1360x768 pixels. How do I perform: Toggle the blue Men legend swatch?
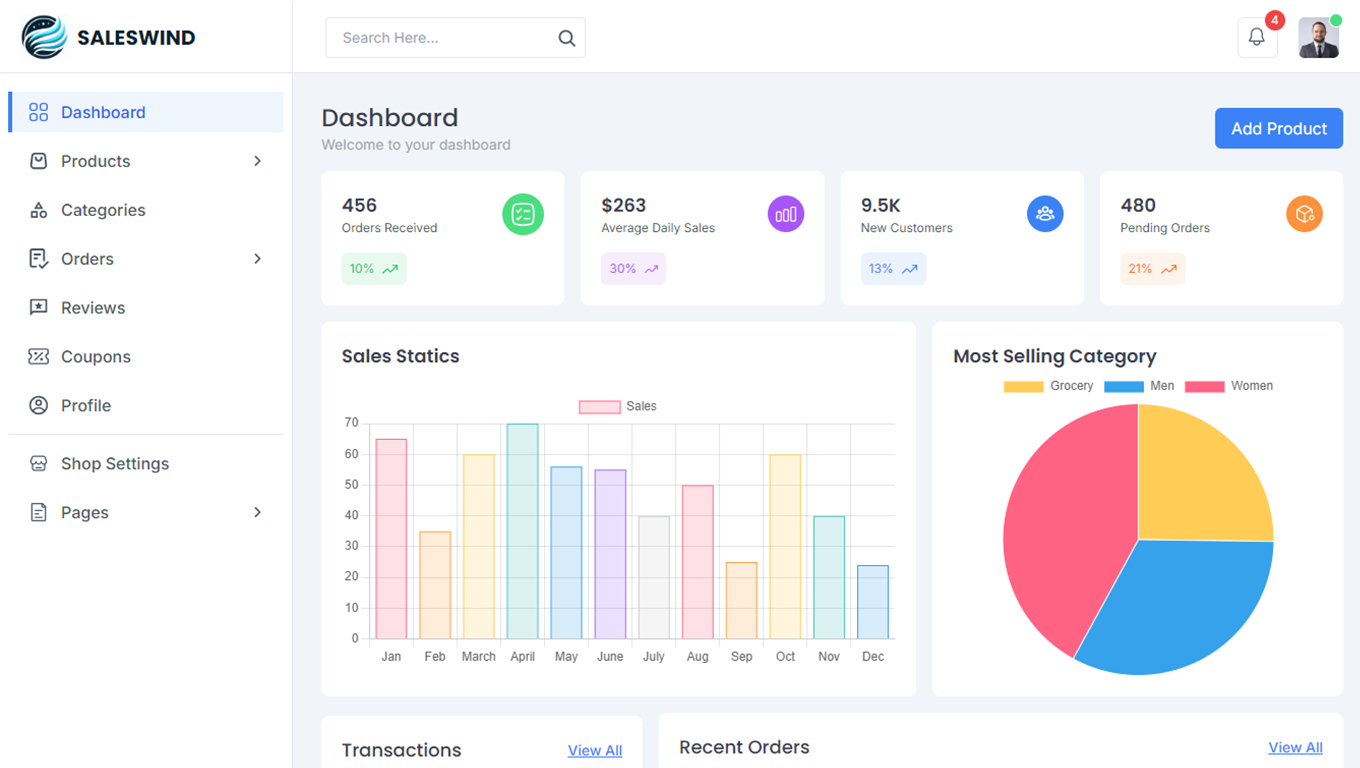1123,386
